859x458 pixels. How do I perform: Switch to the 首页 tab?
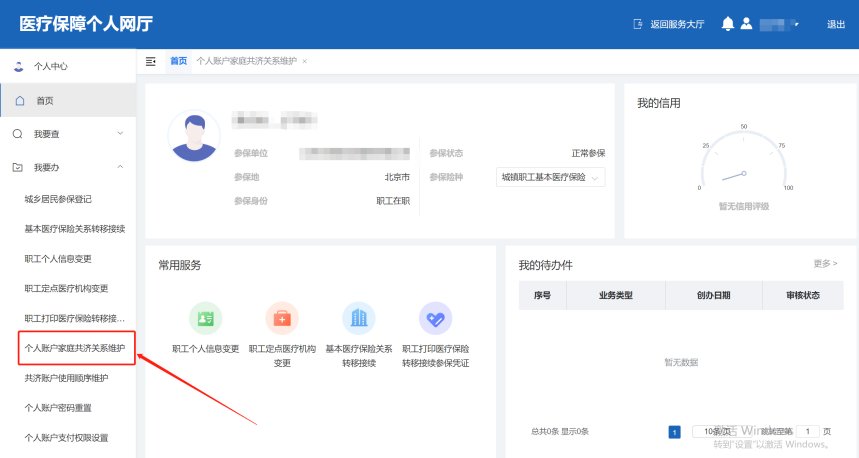click(x=178, y=61)
